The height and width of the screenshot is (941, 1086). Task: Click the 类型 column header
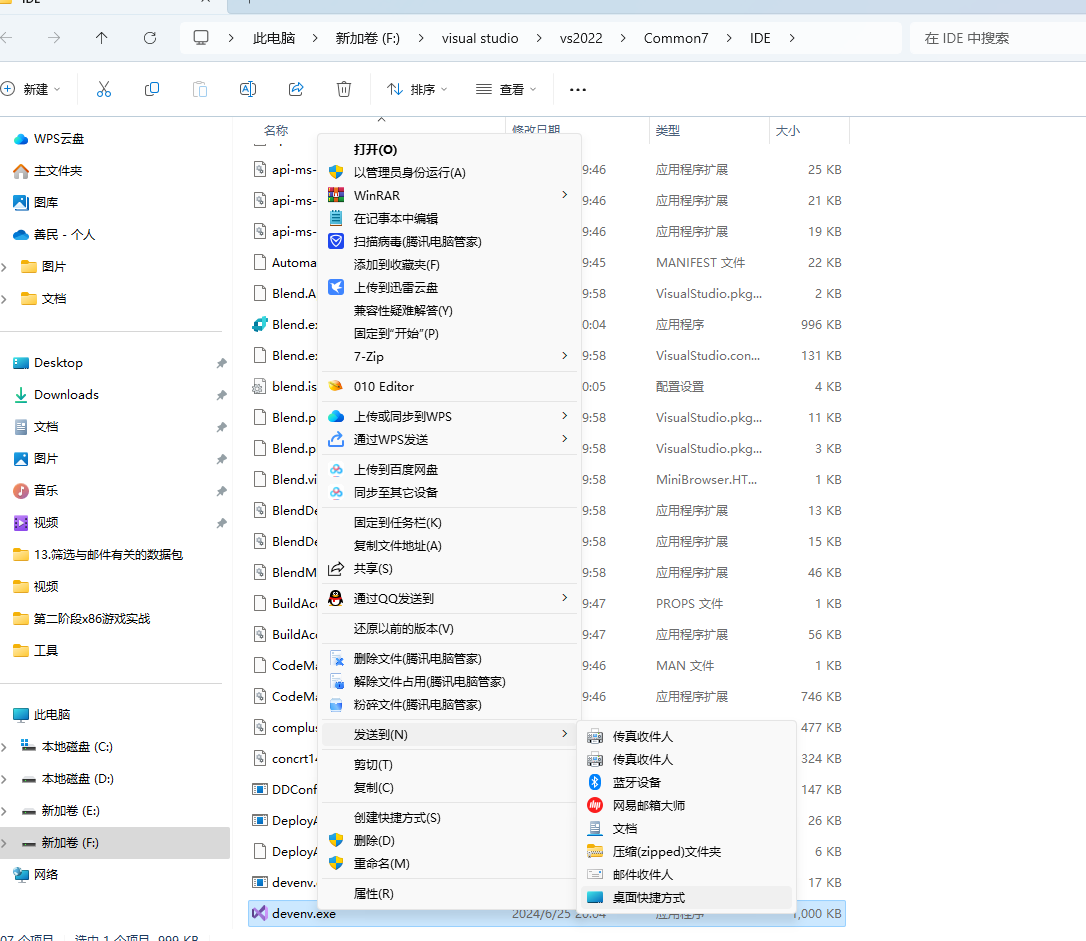[x=668, y=130]
